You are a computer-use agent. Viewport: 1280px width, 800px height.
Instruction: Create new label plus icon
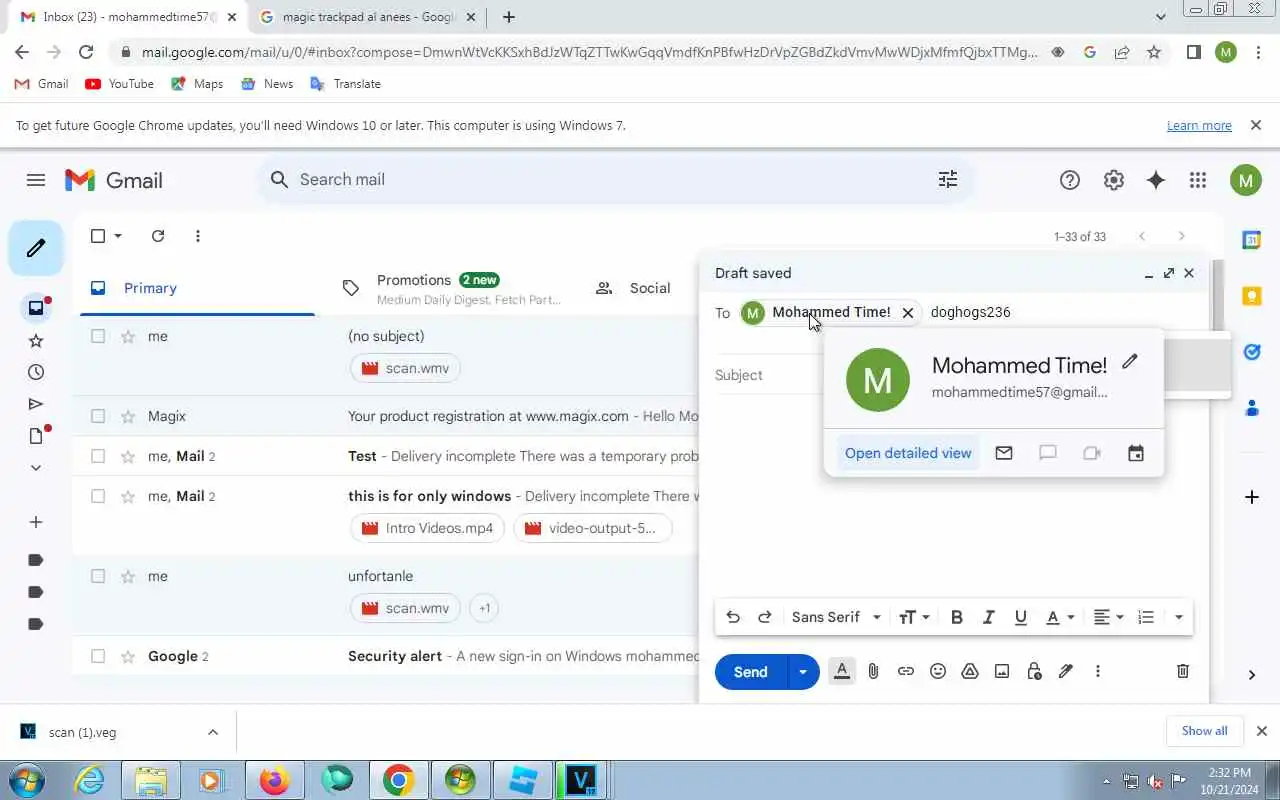[x=36, y=522]
